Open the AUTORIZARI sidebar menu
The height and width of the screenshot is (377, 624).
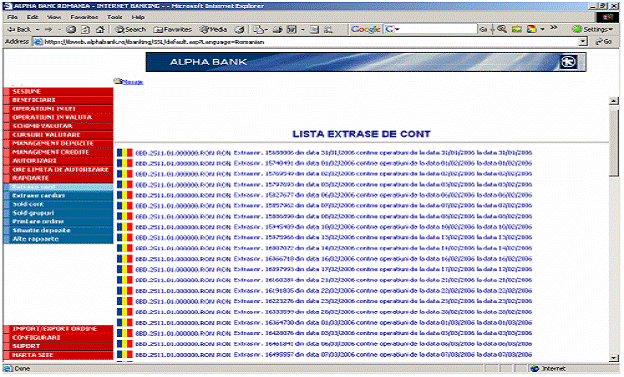tap(58, 161)
